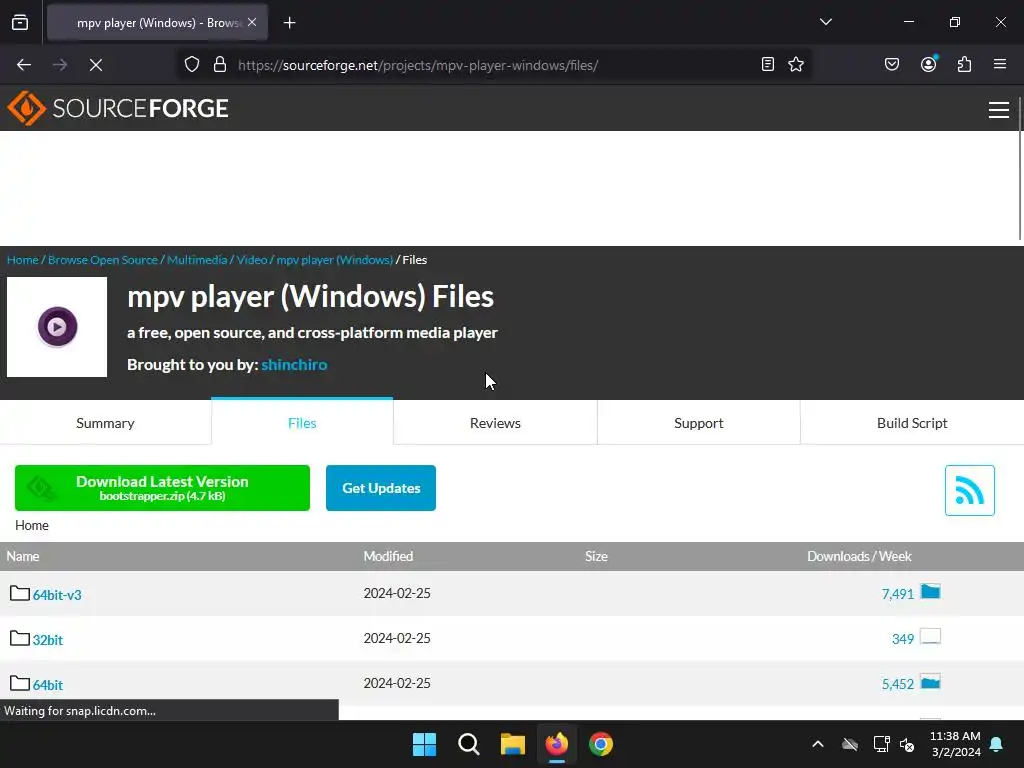The image size is (1024, 768).
Task: Bookmark this page with the star icon
Action: tap(795, 65)
